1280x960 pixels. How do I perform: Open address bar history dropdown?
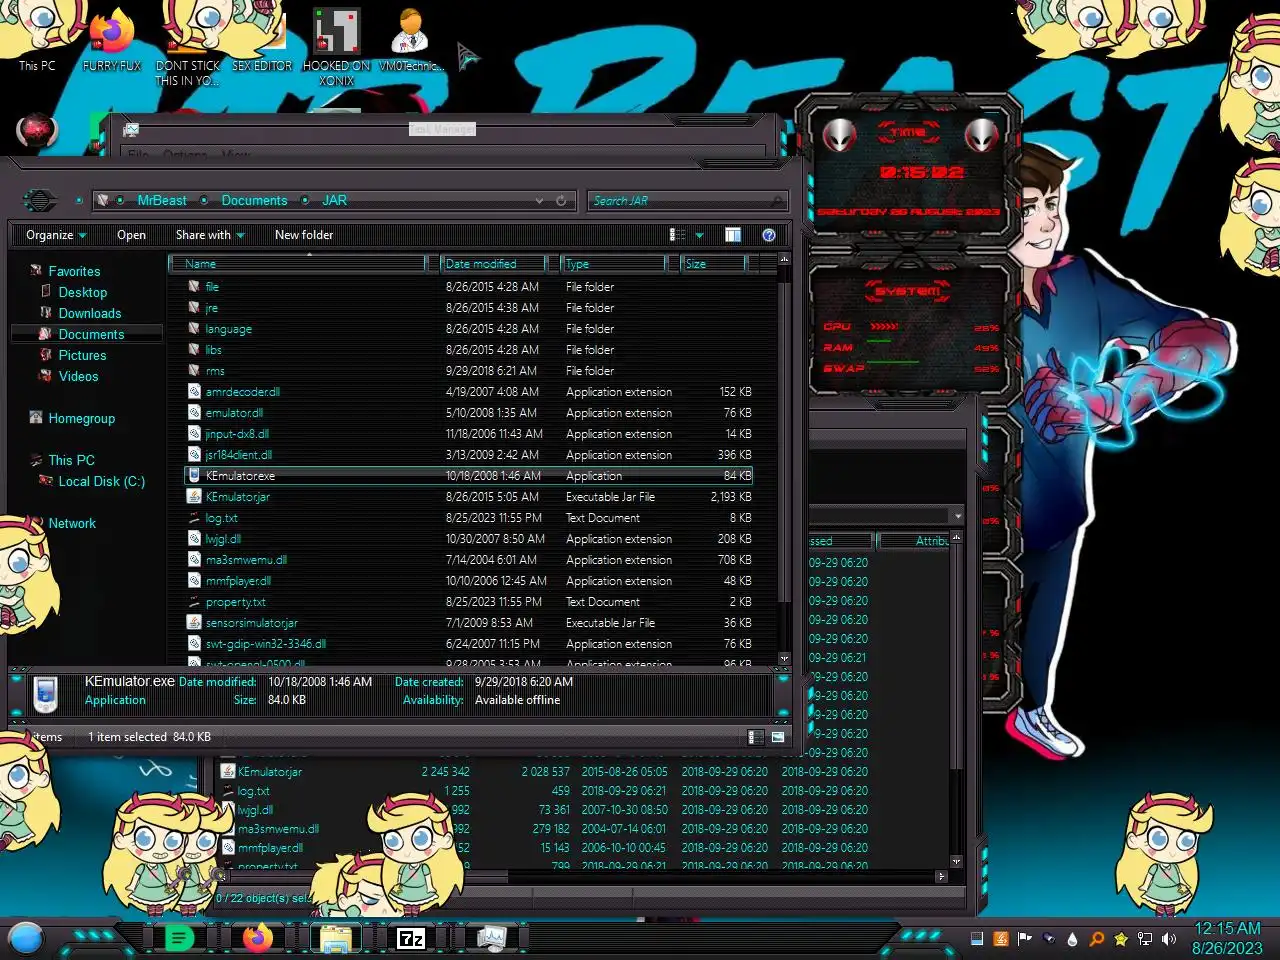tap(540, 200)
